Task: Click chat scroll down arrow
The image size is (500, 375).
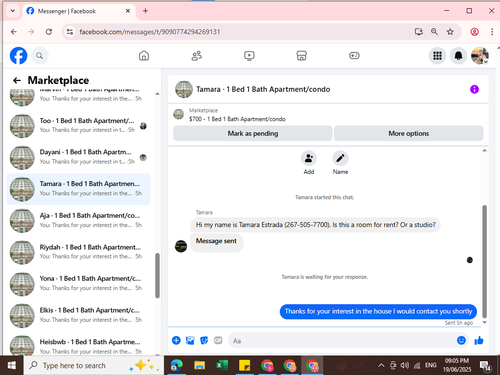Action: tap(484, 322)
